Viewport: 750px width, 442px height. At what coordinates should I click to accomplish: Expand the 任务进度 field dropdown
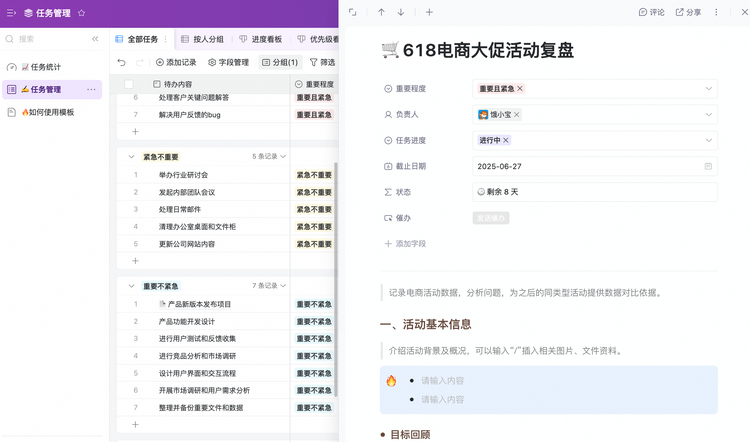(x=708, y=140)
